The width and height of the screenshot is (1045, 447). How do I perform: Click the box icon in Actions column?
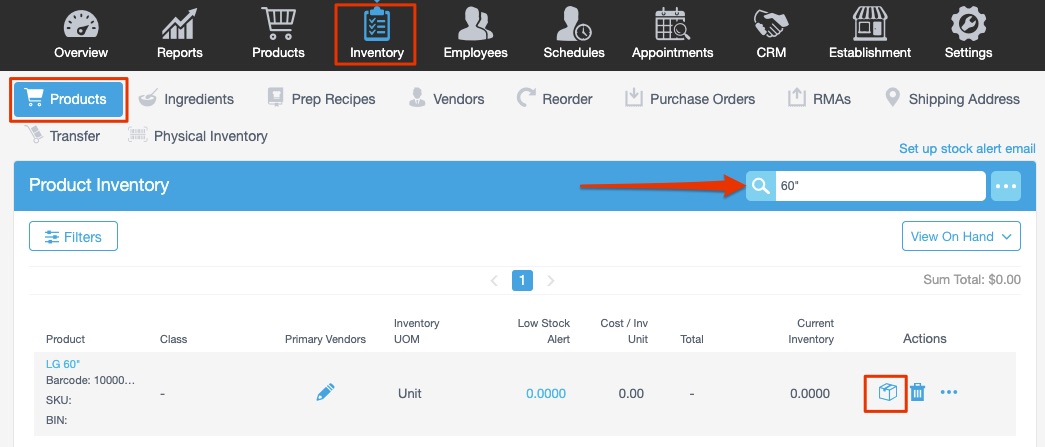(x=886, y=393)
